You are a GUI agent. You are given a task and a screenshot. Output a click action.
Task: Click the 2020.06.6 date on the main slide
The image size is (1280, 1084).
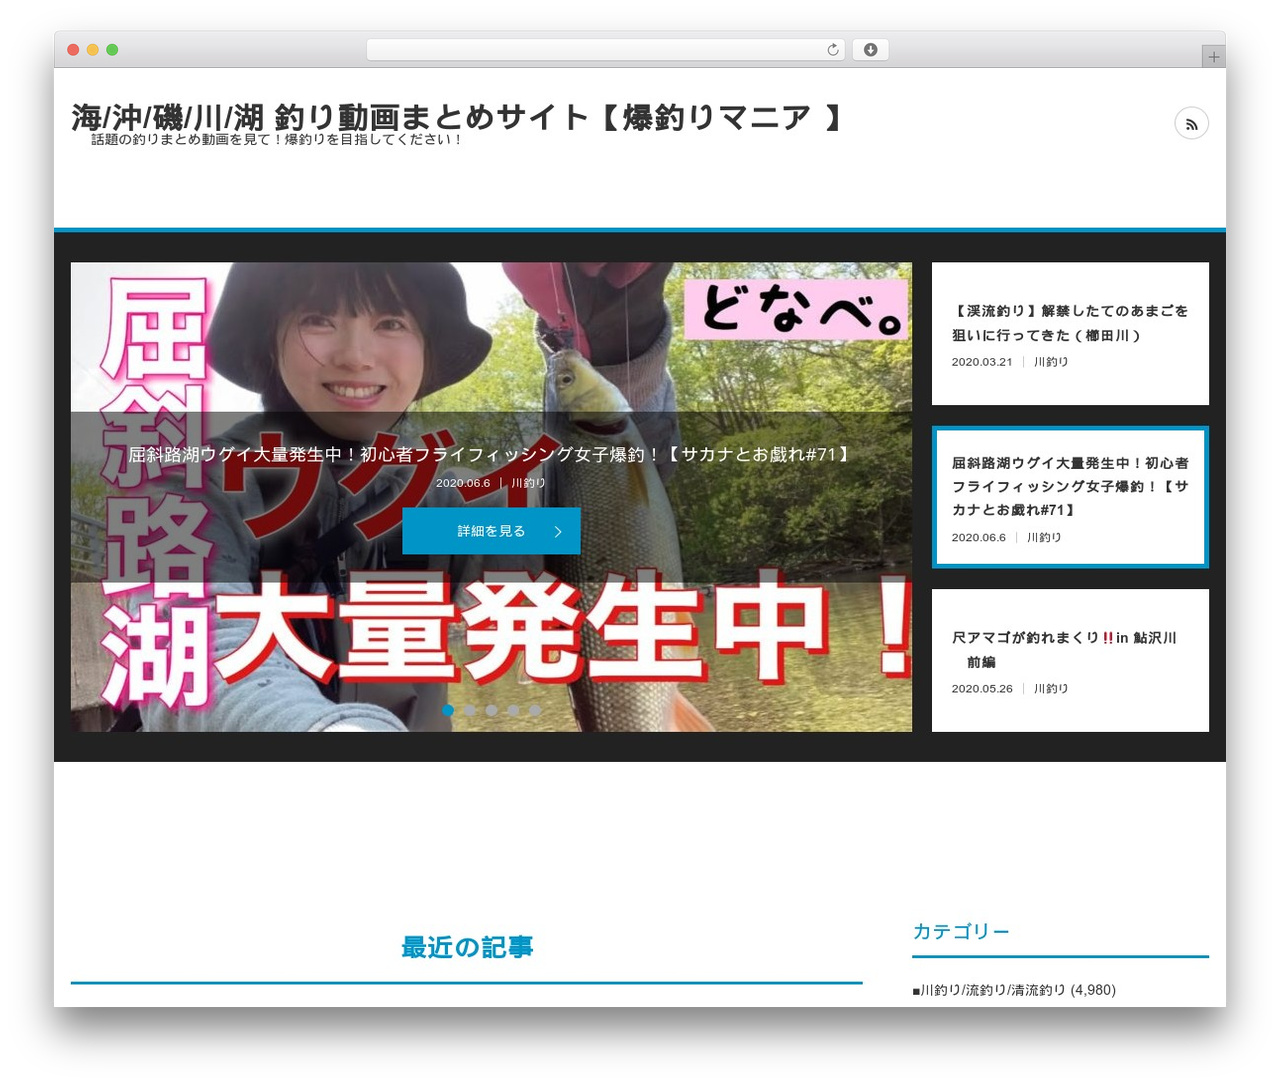pos(463,483)
